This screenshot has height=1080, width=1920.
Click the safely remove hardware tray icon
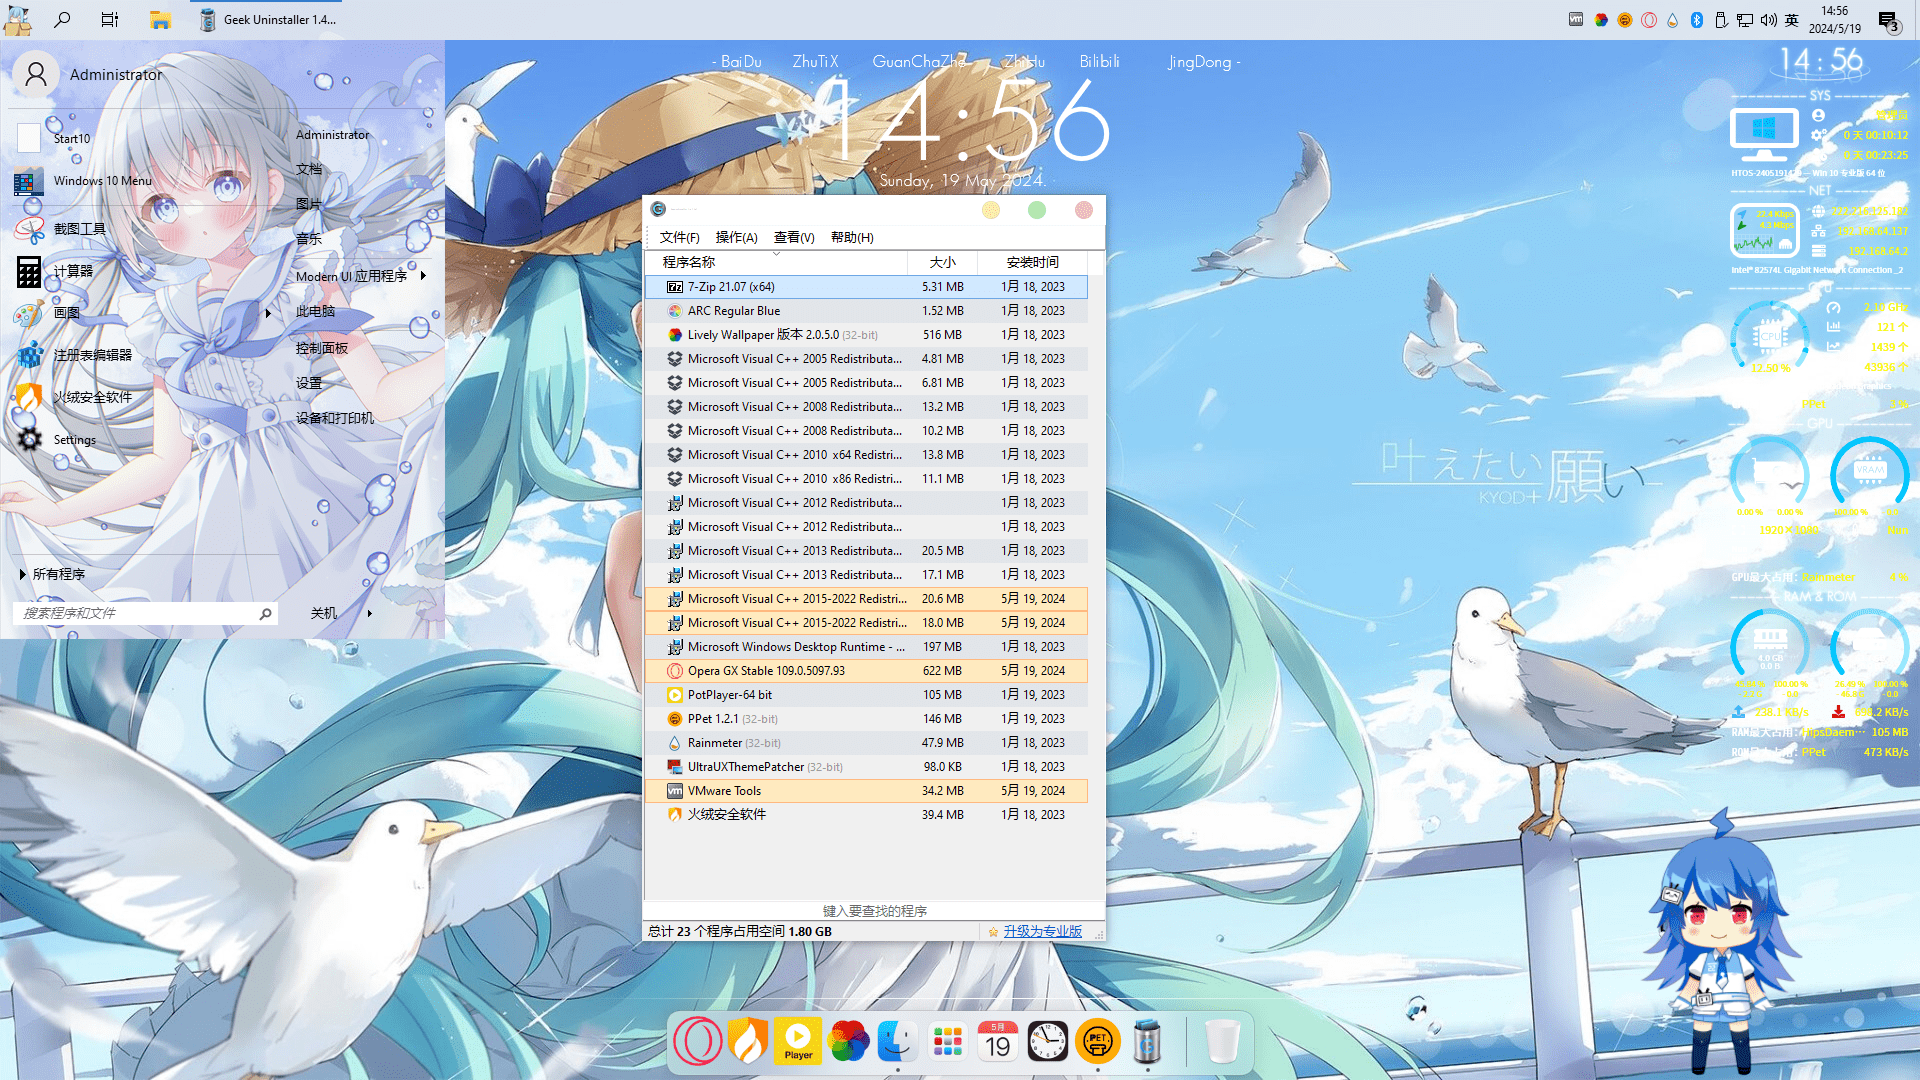[x=1721, y=19]
